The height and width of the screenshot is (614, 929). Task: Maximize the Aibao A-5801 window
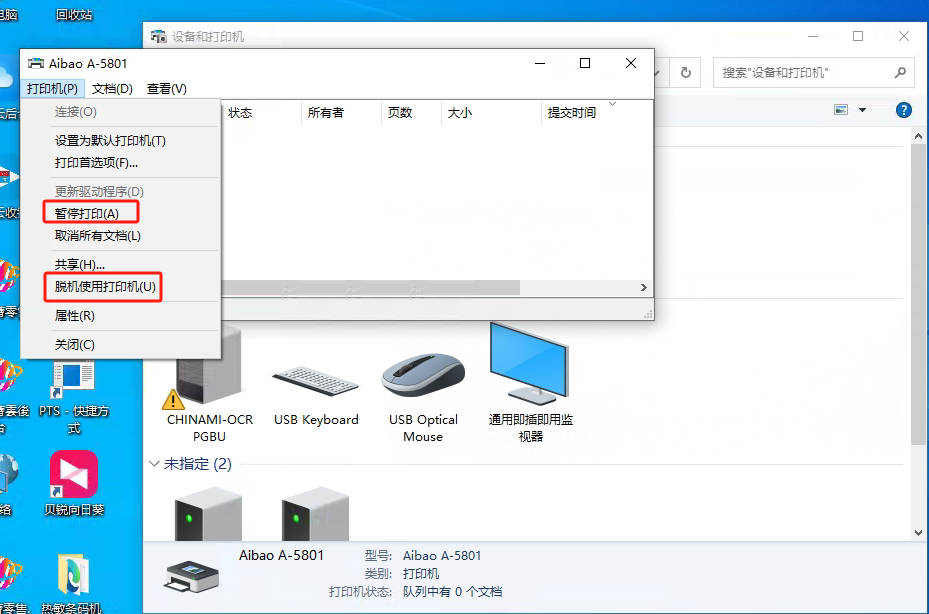(585, 63)
